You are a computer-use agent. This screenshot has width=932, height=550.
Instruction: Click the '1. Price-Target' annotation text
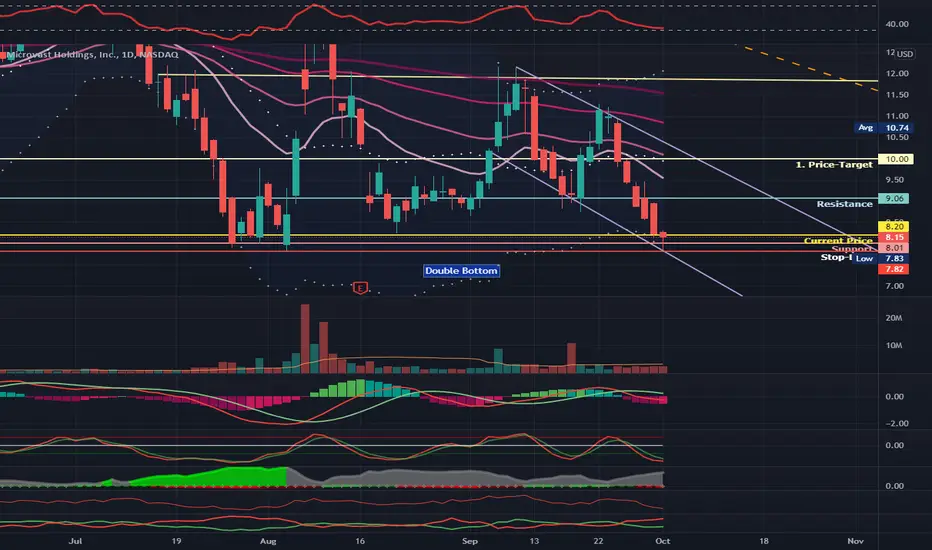pyautogui.click(x=834, y=165)
